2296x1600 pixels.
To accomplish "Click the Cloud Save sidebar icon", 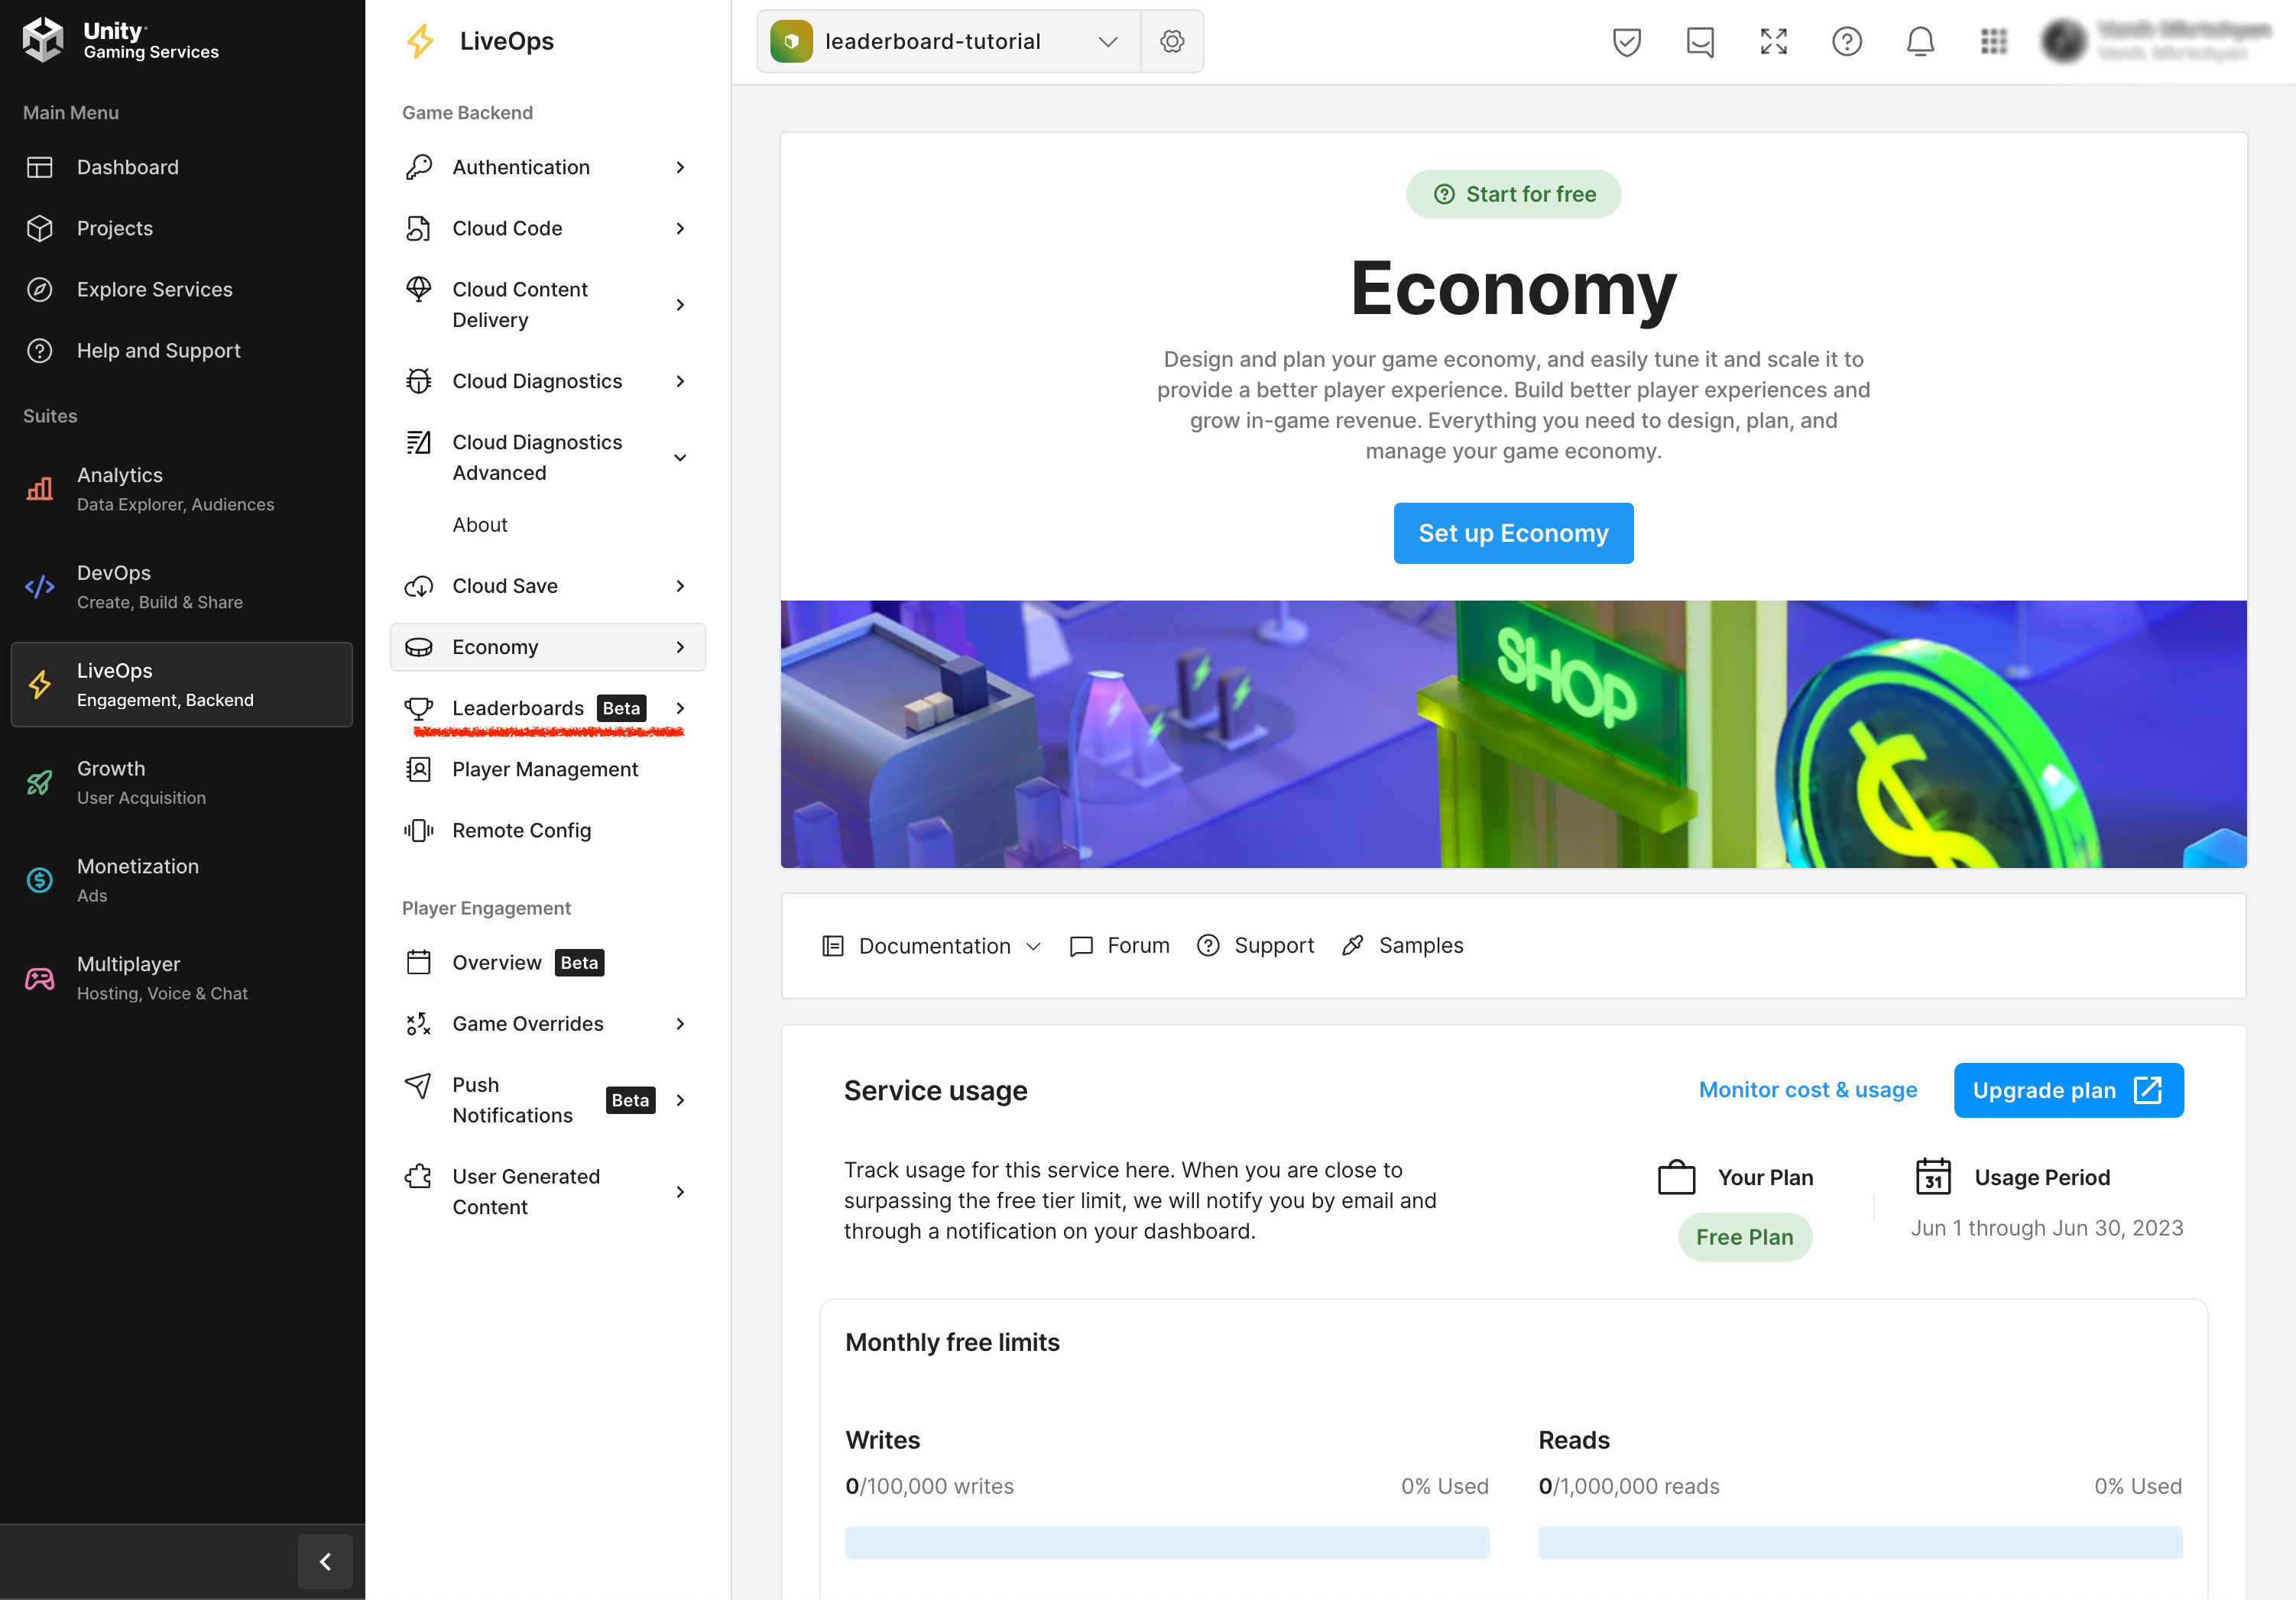I will point(419,585).
